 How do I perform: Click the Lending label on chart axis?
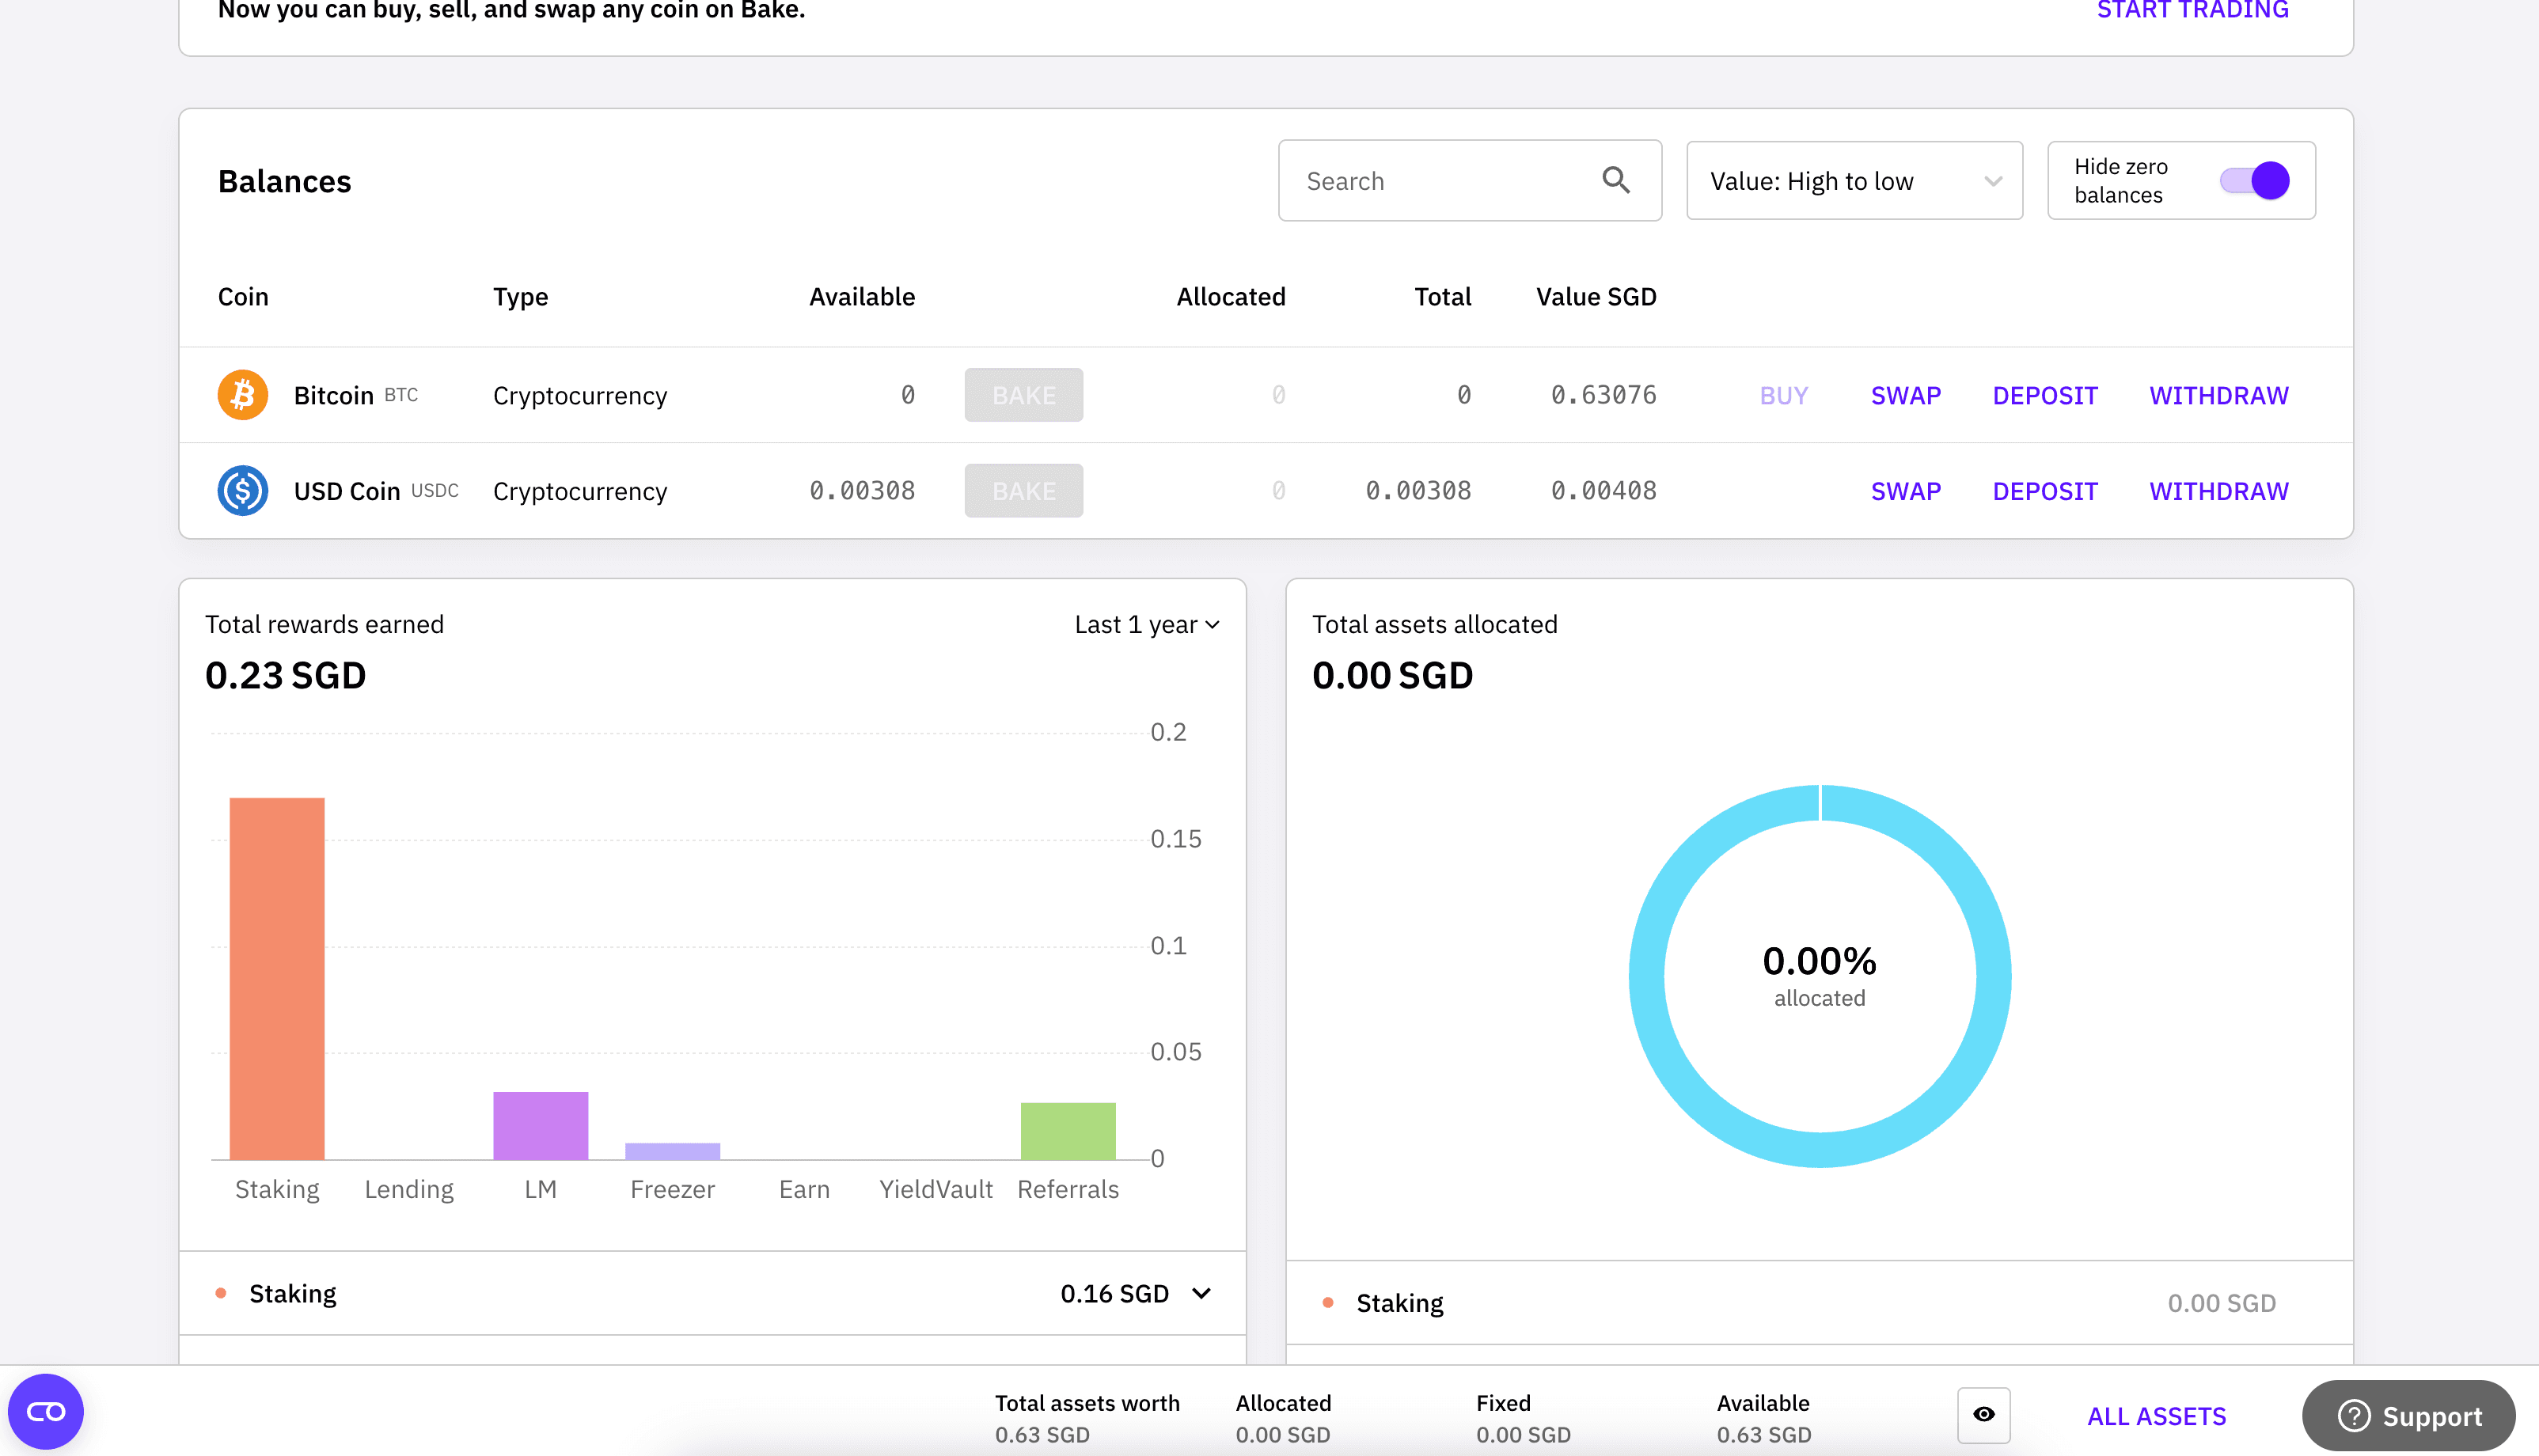click(x=409, y=1190)
